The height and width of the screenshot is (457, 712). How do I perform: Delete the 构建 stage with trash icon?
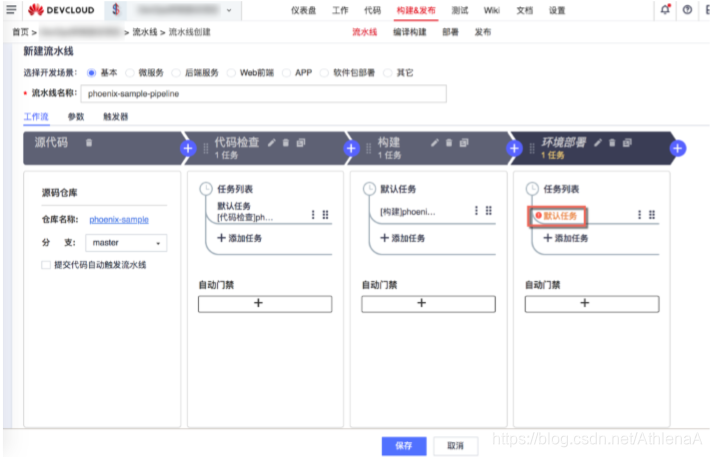449,143
